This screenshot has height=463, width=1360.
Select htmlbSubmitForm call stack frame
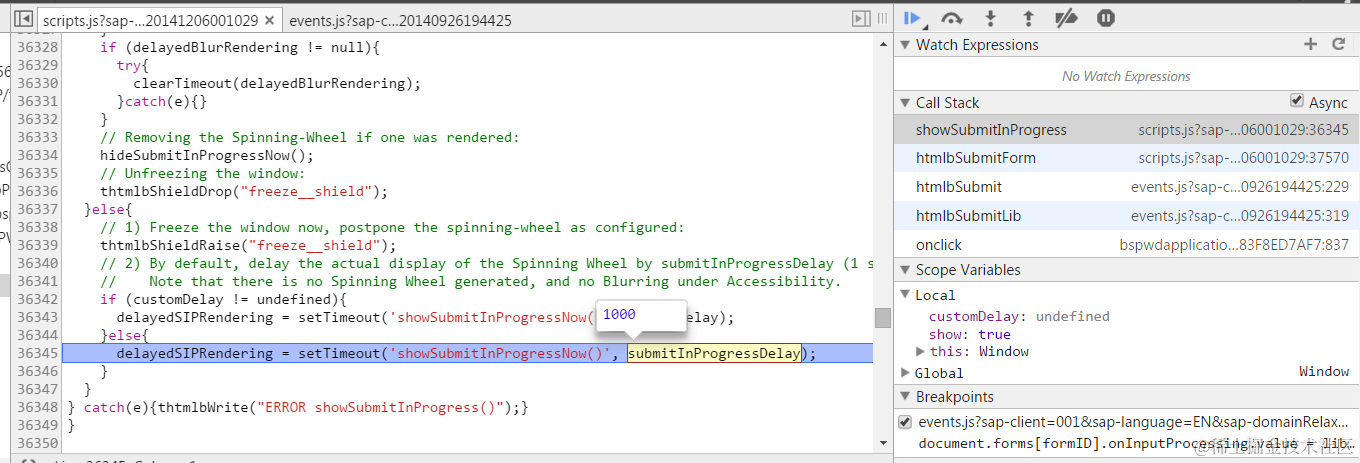[1126, 158]
